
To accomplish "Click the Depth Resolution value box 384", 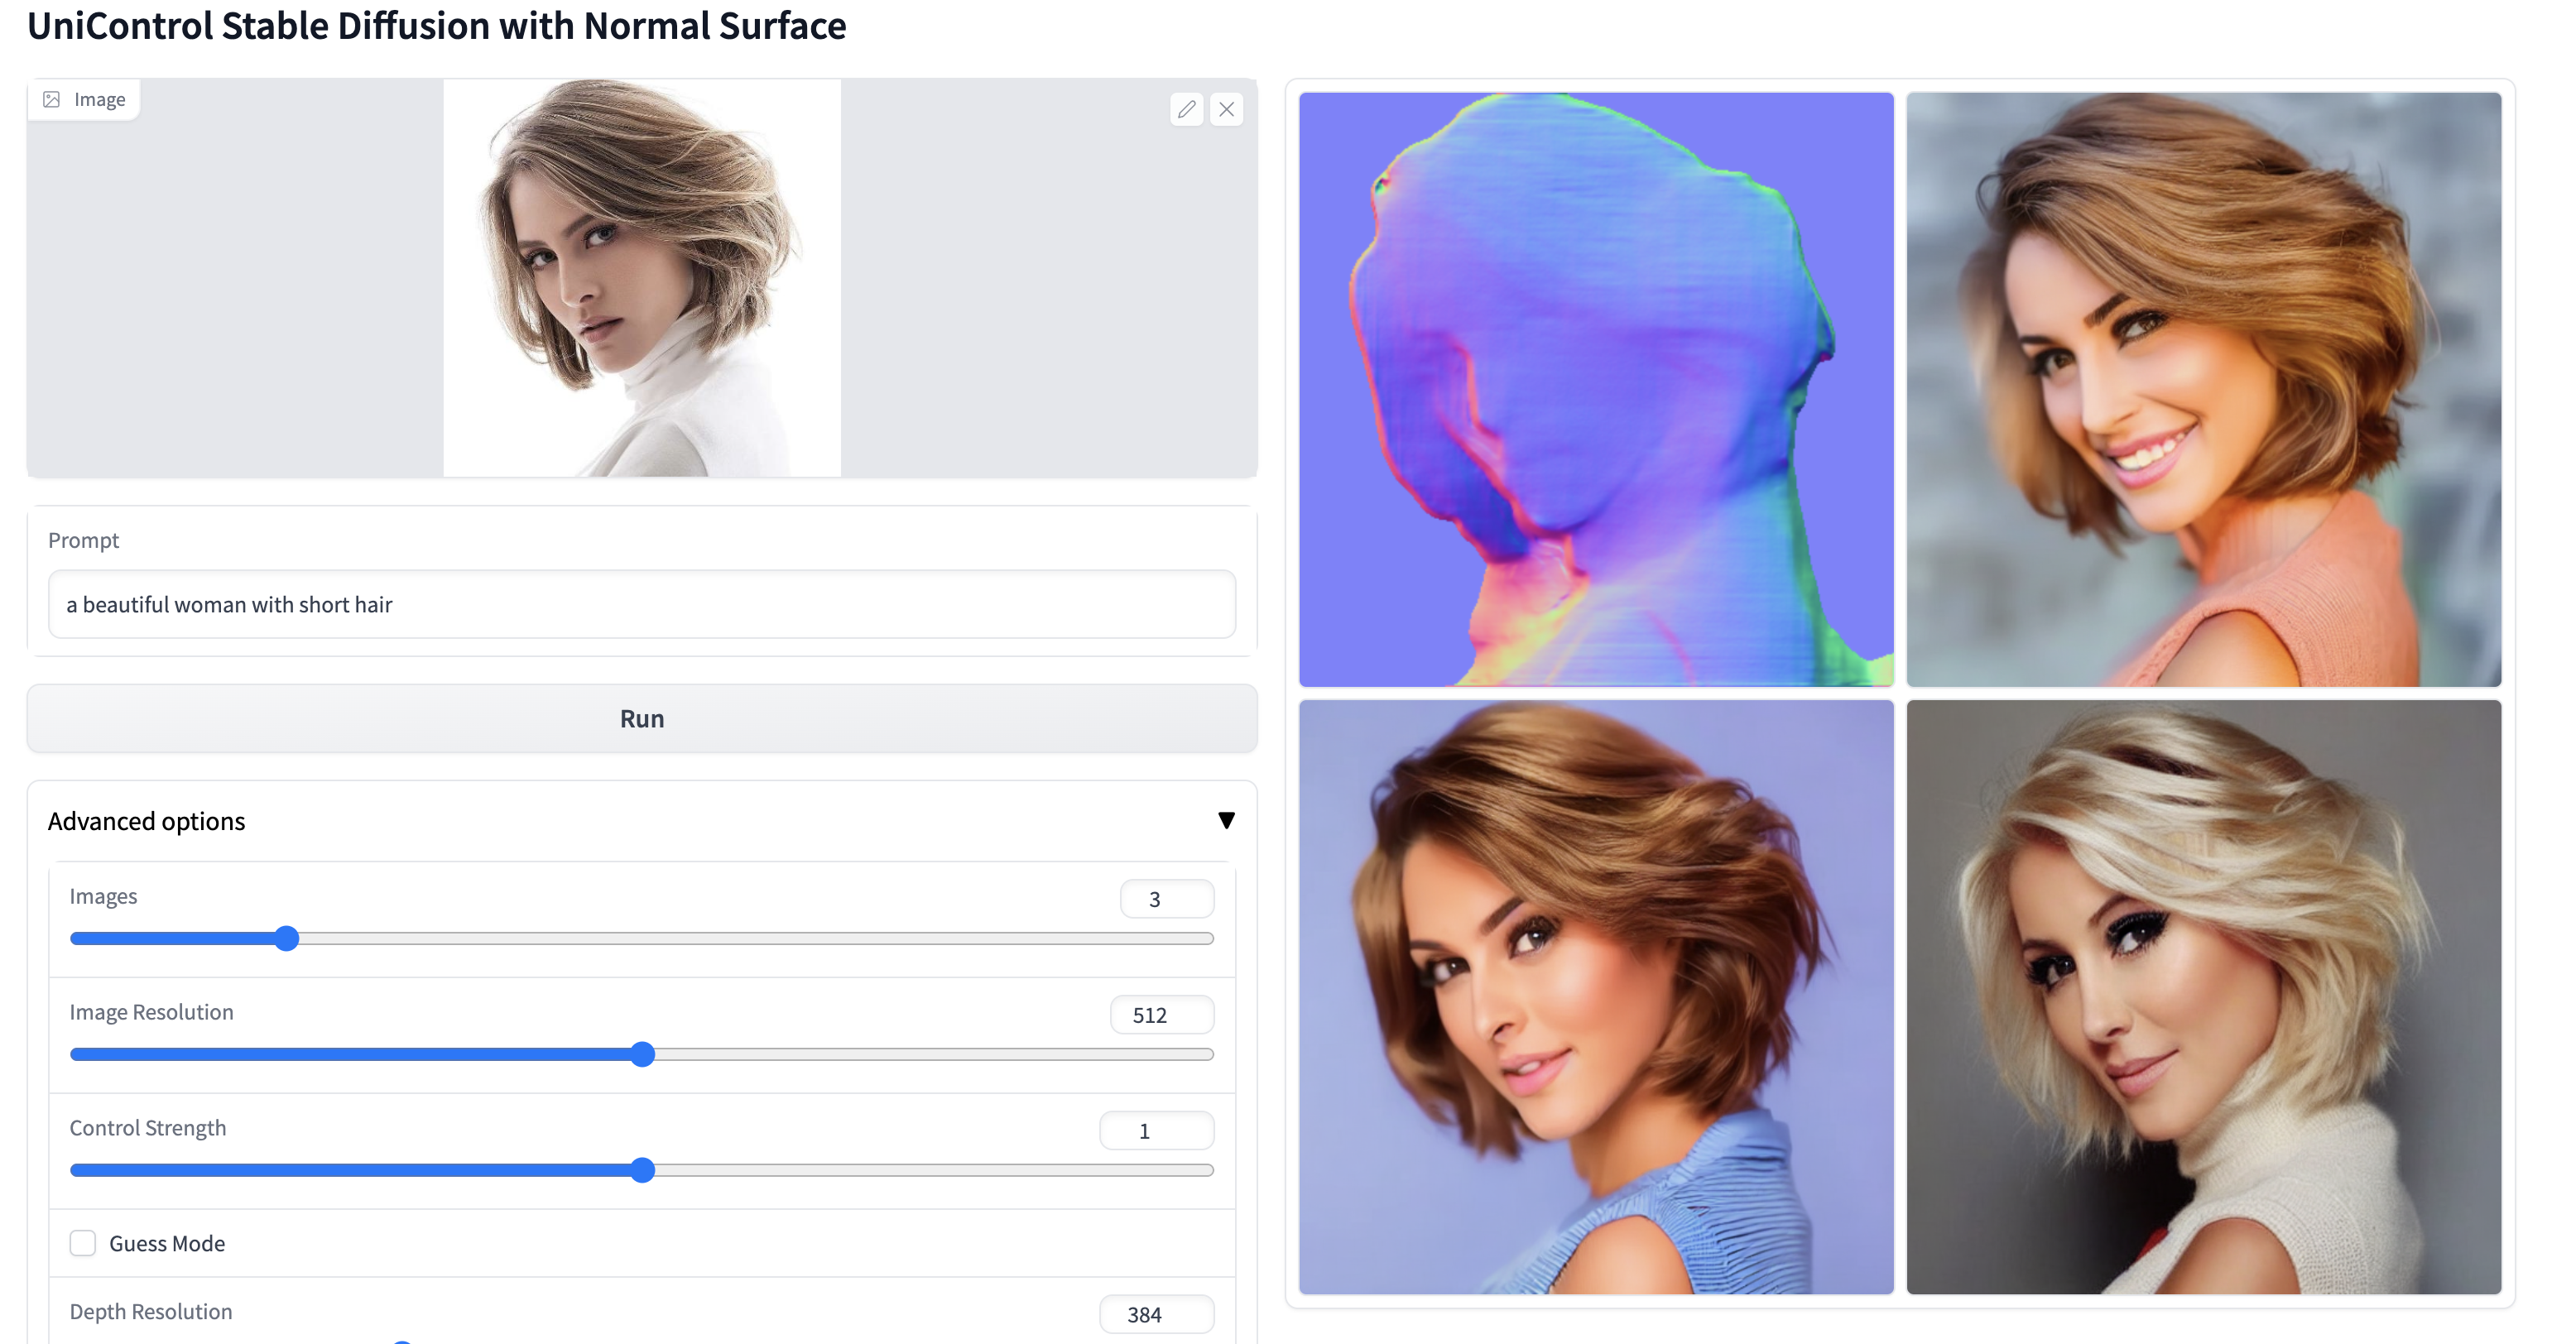I will point(1156,1314).
